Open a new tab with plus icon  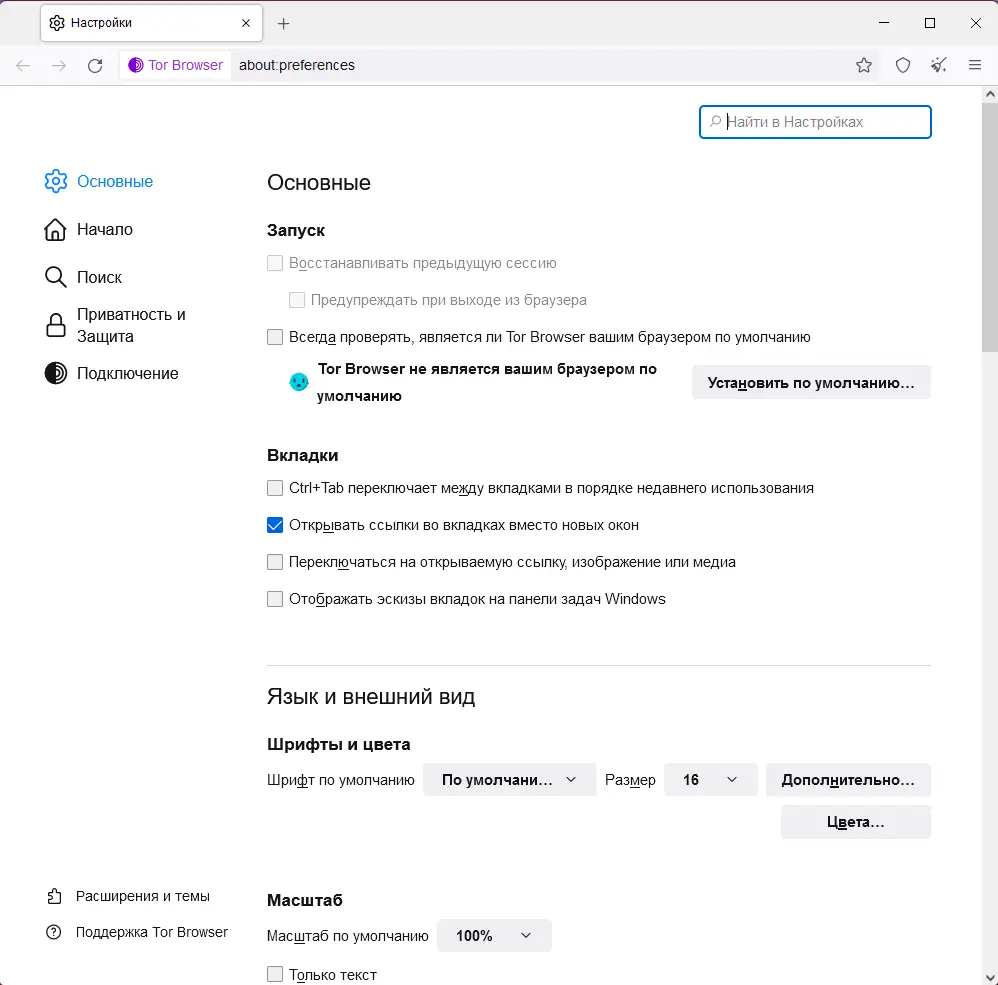284,23
